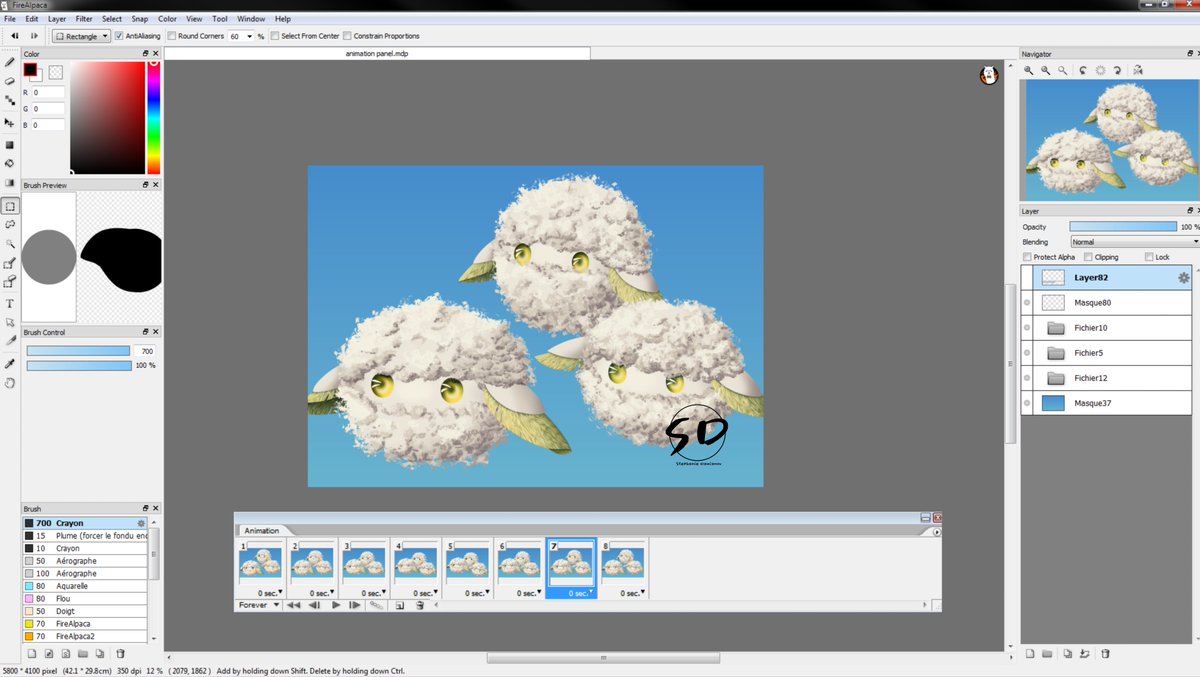Click the Undo arrow in the toolbar
The width and height of the screenshot is (1200, 677).
tap(14, 36)
